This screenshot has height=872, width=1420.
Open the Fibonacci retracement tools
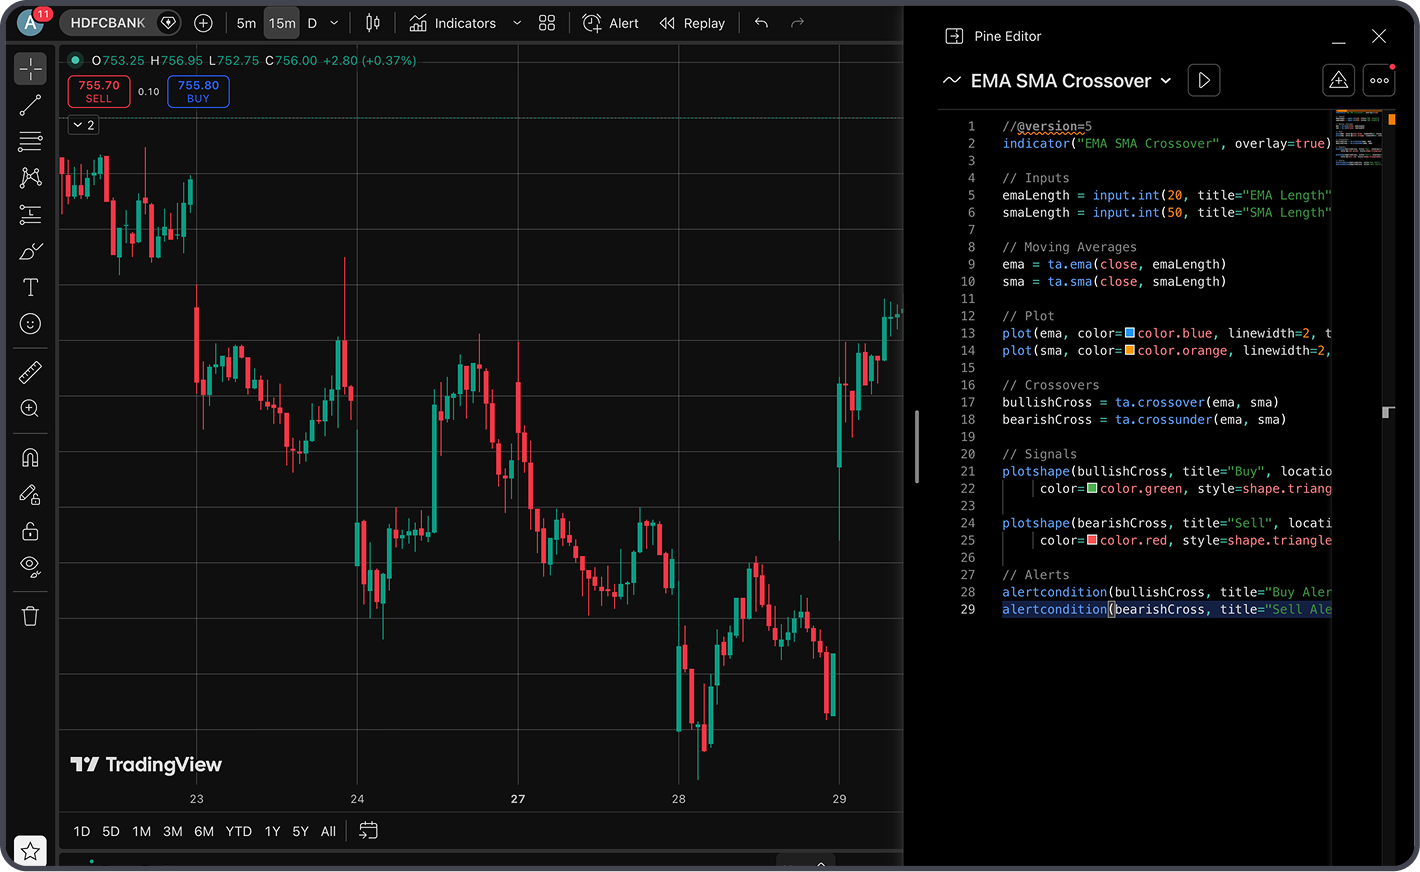pos(31,141)
